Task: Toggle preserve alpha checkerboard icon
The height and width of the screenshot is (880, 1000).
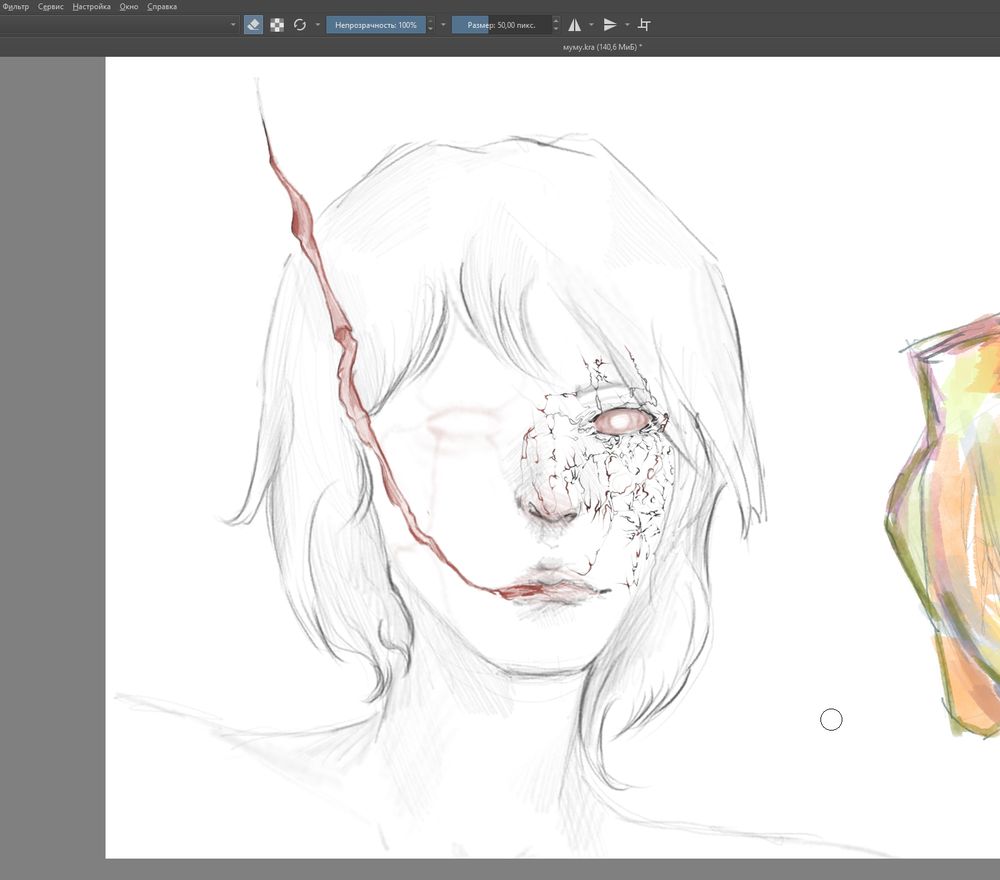Action: pyautogui.click(x=277, y=25)
